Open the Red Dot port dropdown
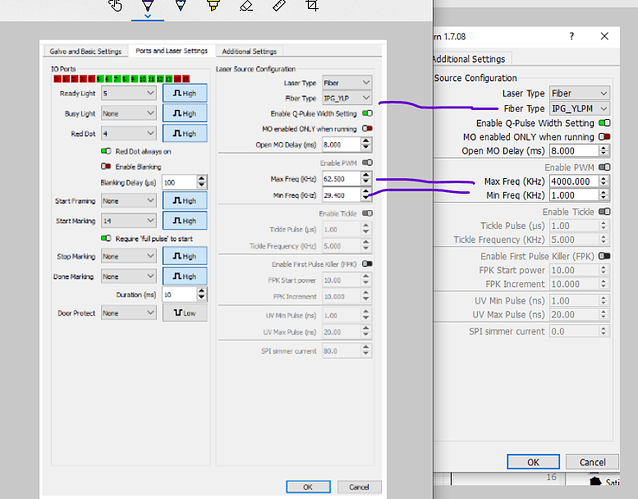This screenshot has height=499, width=638. coord(129,133)
